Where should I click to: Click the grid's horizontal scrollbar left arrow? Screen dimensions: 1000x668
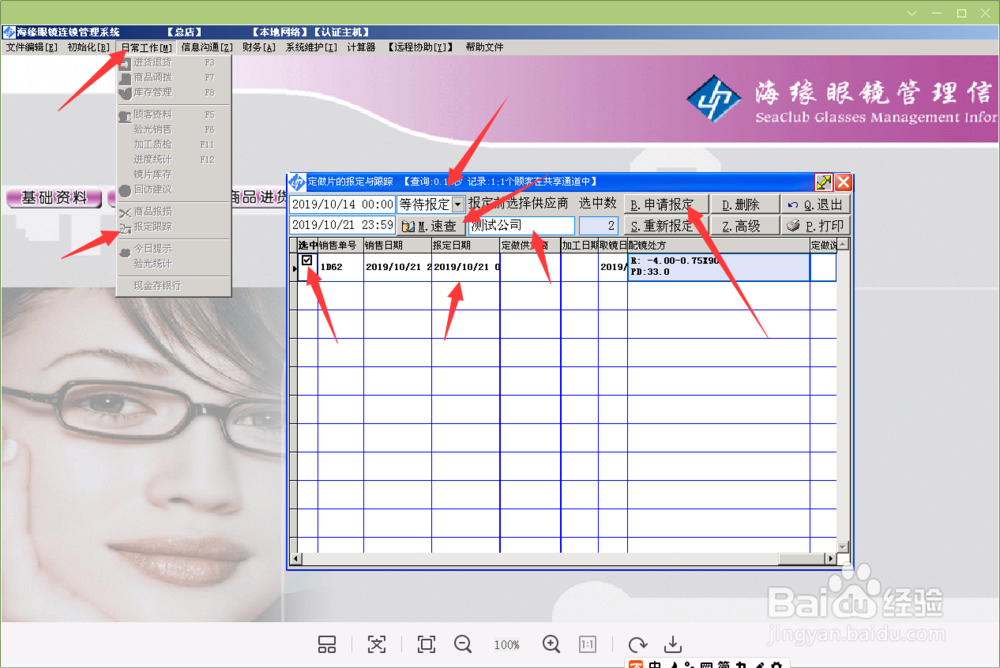[x=295, y=559]
